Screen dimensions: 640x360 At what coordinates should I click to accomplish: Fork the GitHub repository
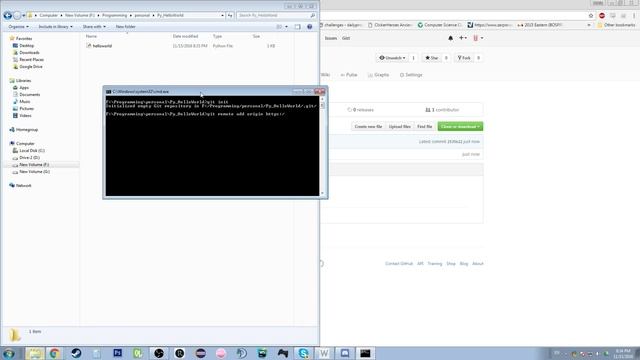[x=464, y=58]
